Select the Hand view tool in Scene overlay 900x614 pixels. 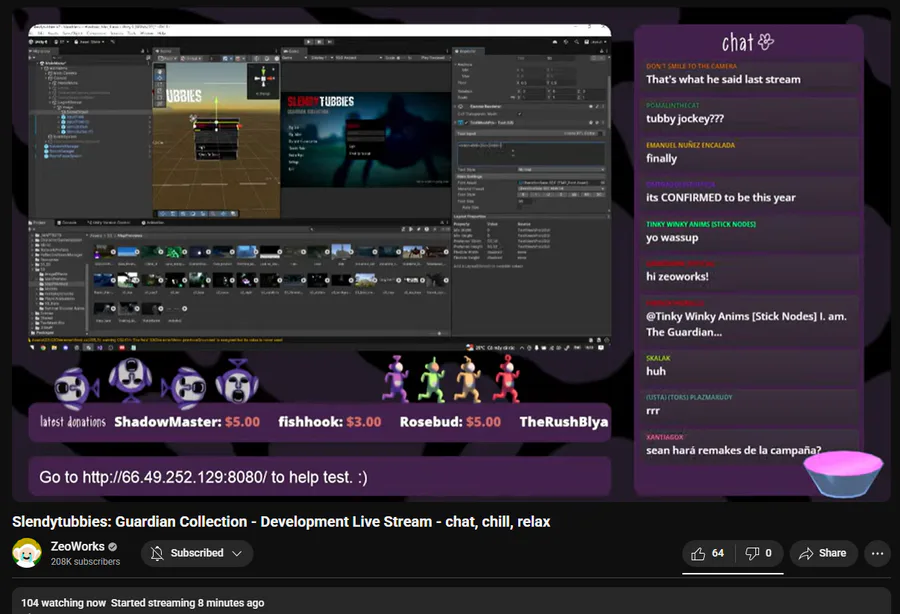pyautogui.click(x=160, y=71)
